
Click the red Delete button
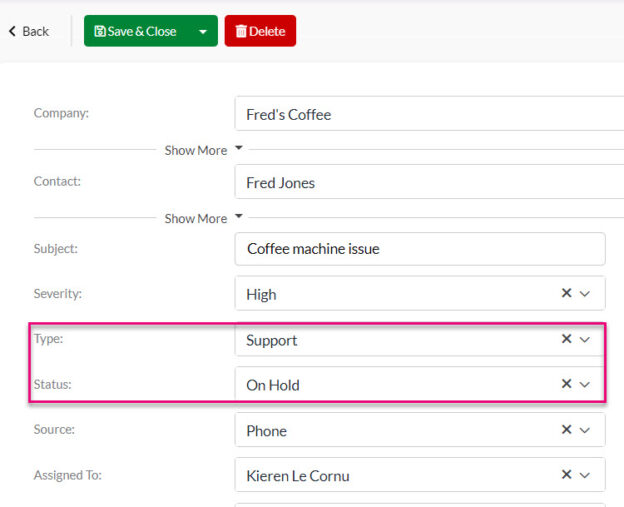coord(260,31)
